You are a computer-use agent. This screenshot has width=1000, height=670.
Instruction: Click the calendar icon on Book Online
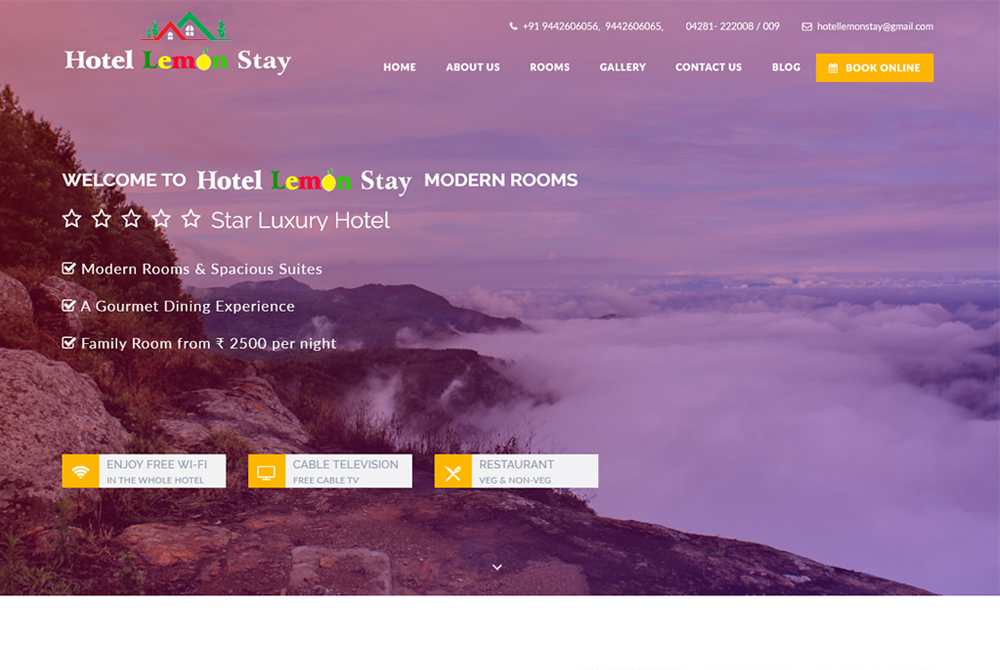tap(833, 68)
